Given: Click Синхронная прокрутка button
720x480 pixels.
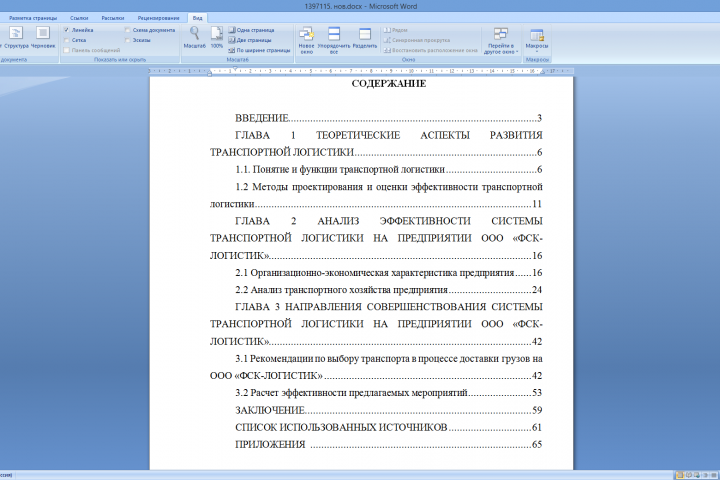Looking at the screenshot, I should 417,40.
